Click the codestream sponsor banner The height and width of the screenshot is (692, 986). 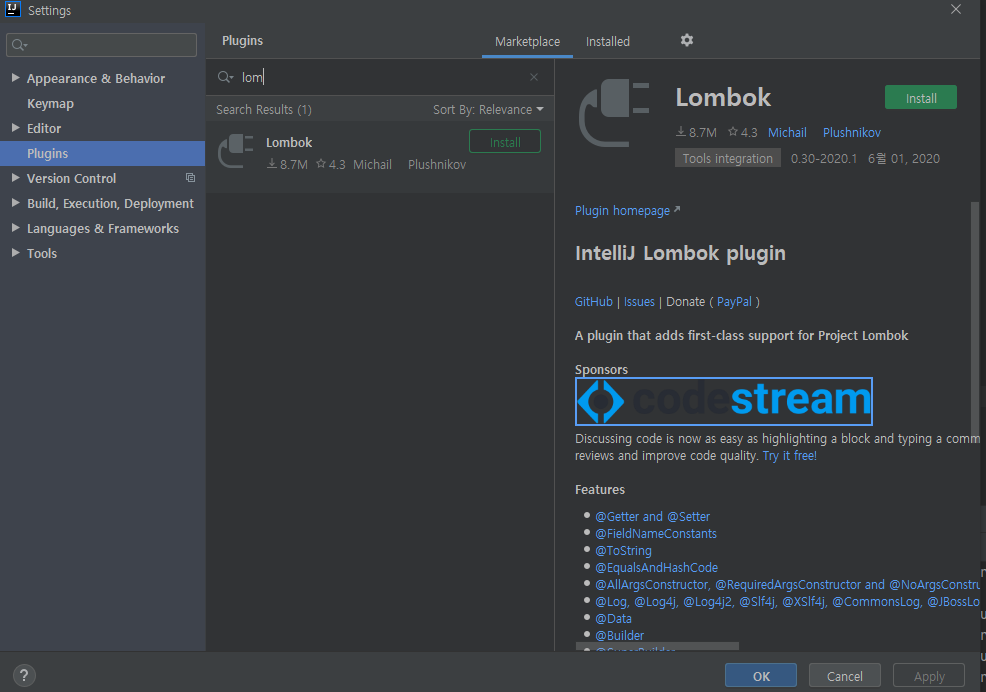pyautogui.click(x=724, y=401)
